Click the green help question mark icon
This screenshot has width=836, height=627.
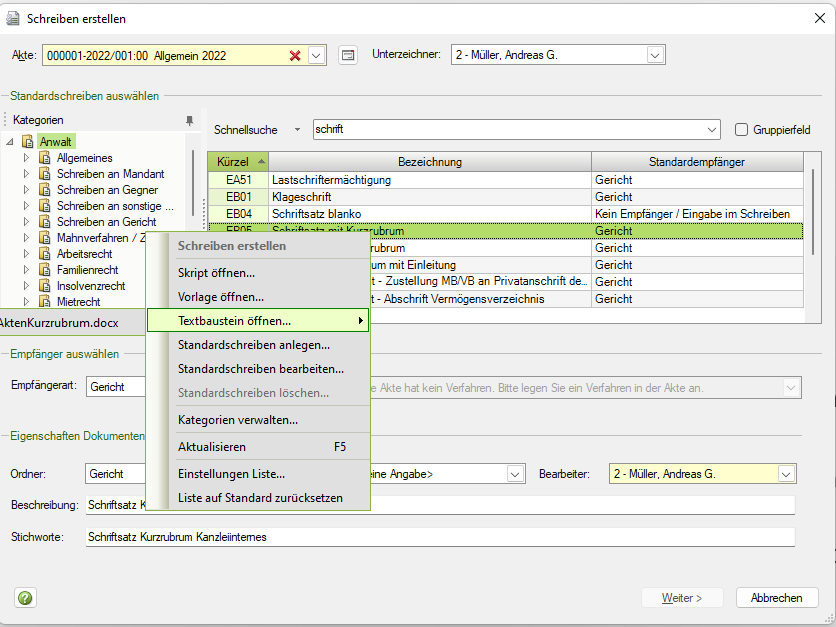coord(25,598)
